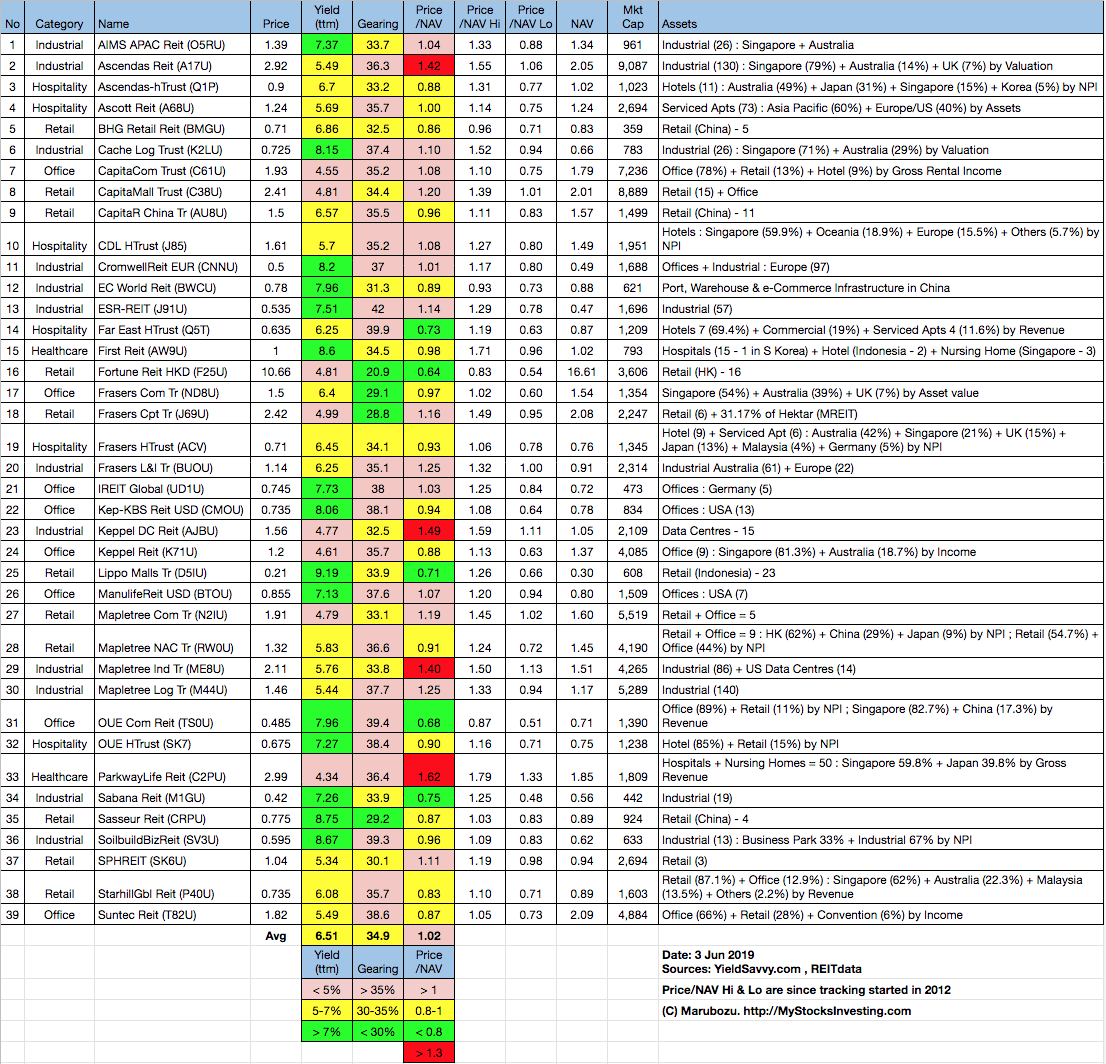Select 'SPHREIT (SK6U)' name cell
The image size is (1106, 1064).
[x=172, y=861]
